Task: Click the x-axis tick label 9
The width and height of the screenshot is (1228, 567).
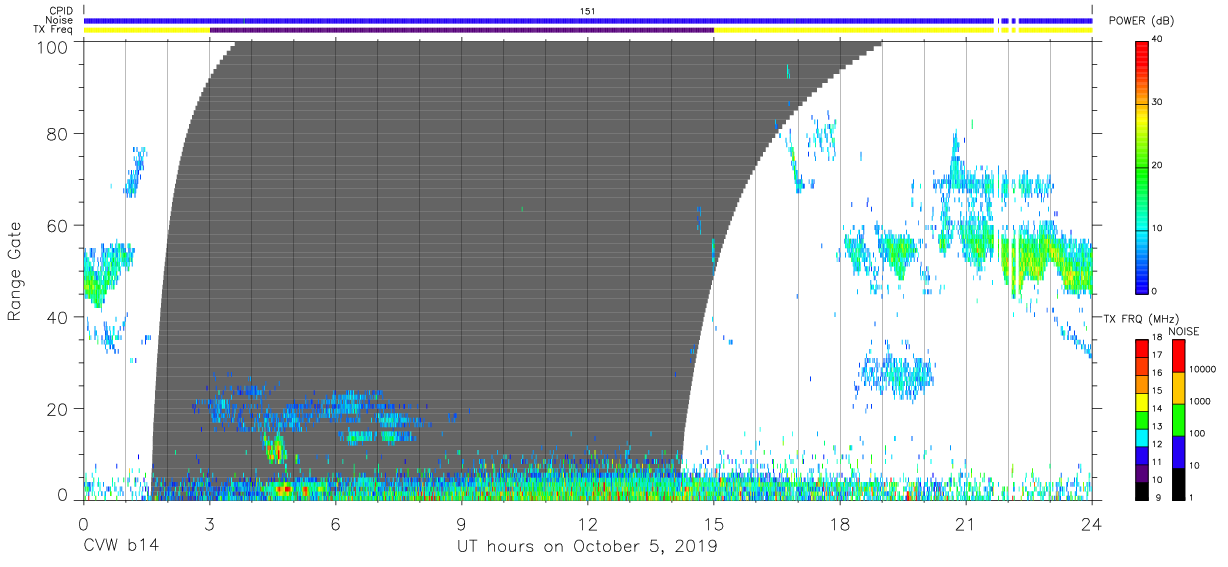Action: (x=461, y=523)
